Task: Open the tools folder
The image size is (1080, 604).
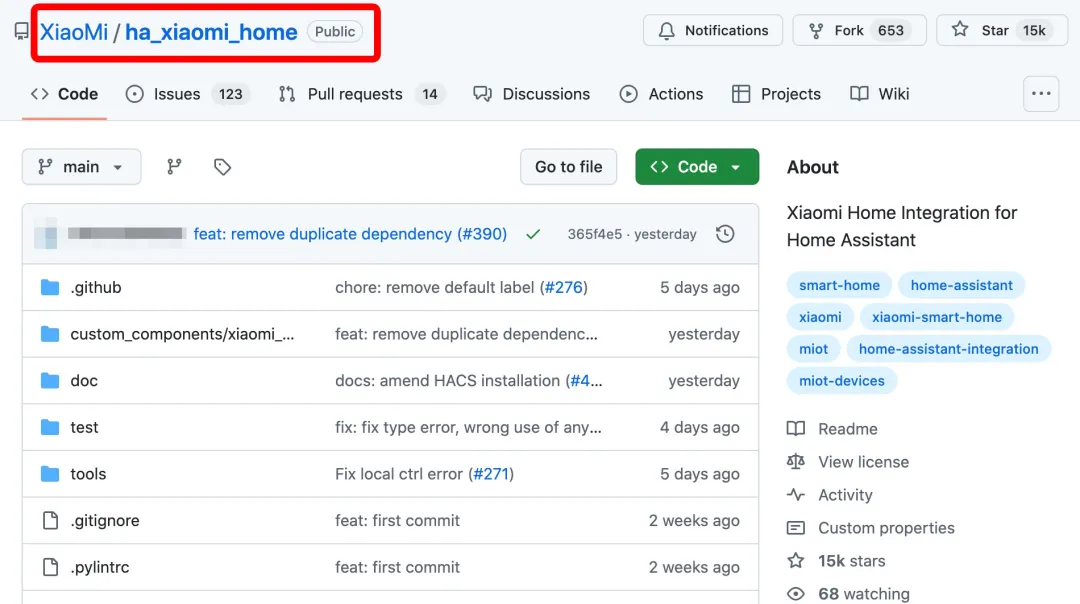Action: pos(88,474)
